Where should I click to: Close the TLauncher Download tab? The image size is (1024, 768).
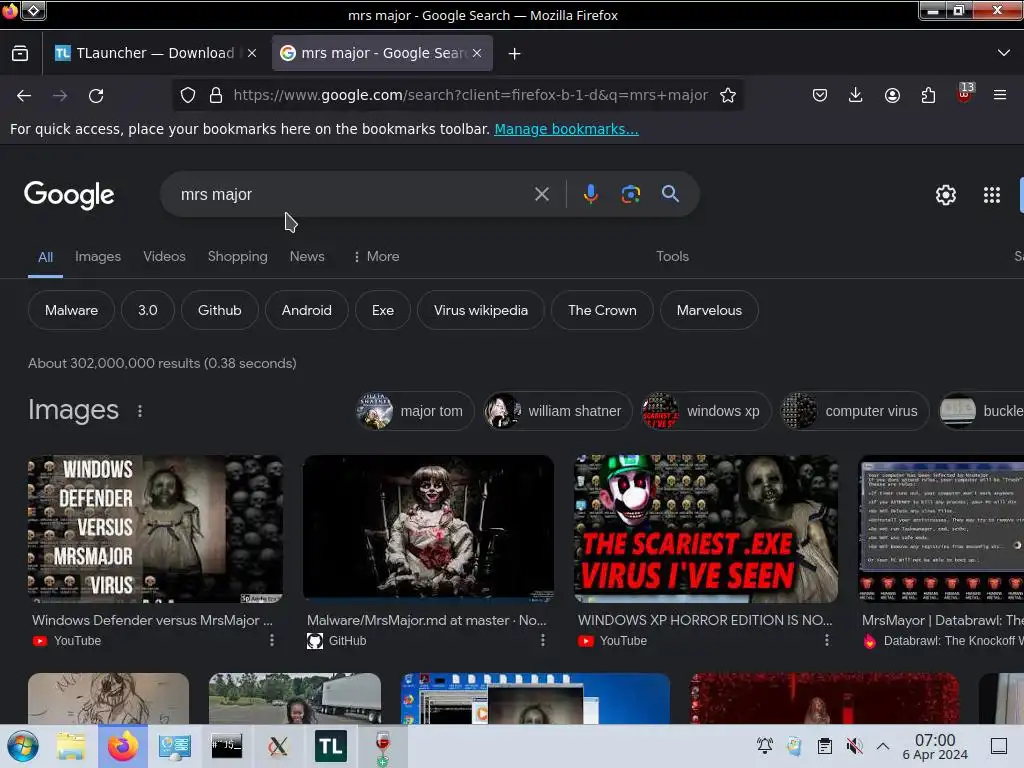(x=252, y=53)
